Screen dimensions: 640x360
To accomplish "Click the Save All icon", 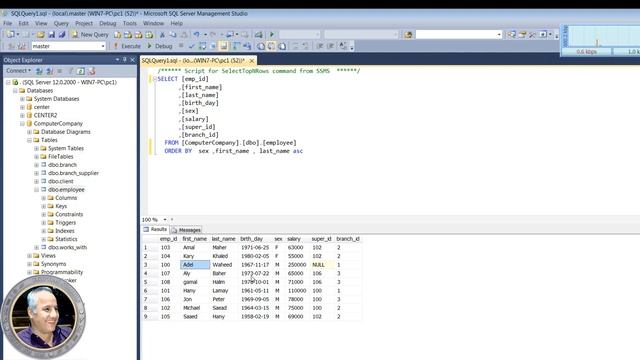I will 62,35.
